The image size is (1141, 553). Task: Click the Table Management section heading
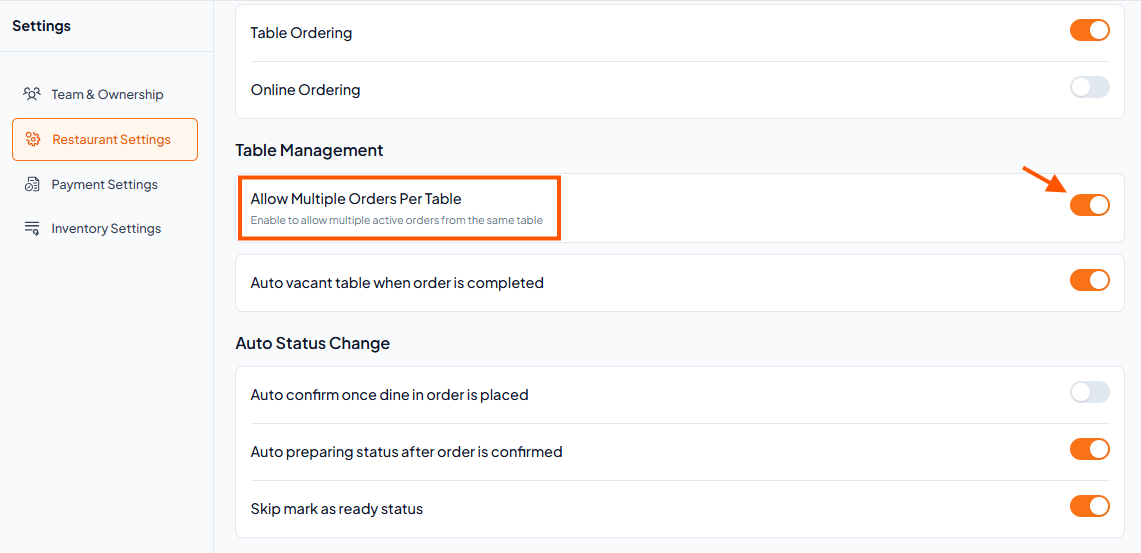click(x=309, y=151)
